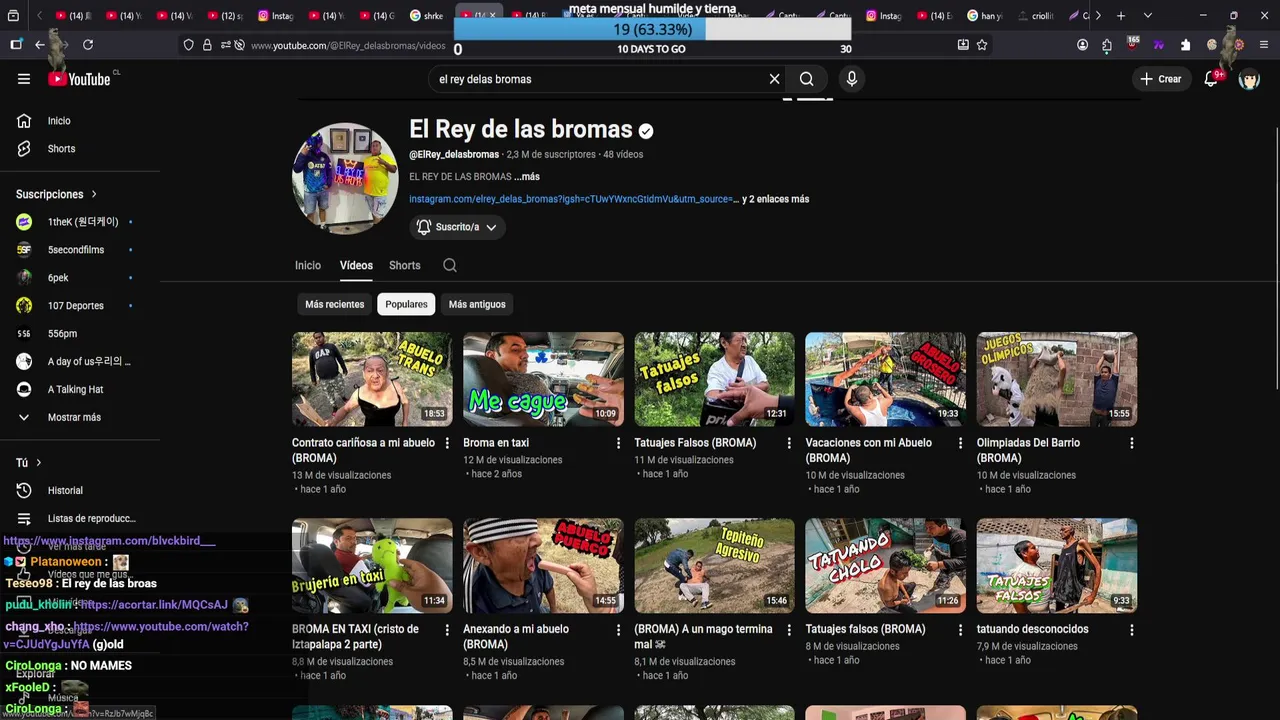1280x720 pixels.
Task: Open the notifications bell
Action: pos(1211,79)
